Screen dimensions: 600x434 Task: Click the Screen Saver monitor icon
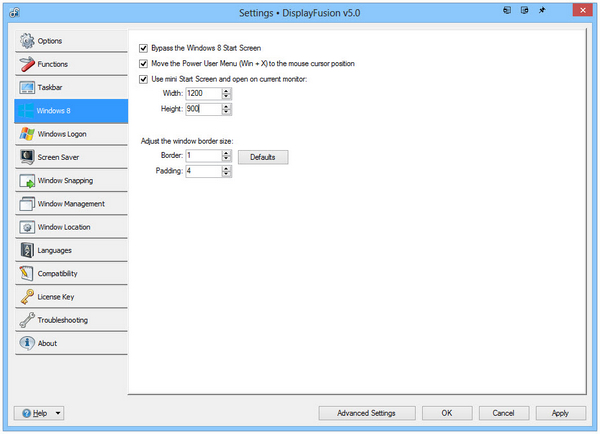click(27, 157)
